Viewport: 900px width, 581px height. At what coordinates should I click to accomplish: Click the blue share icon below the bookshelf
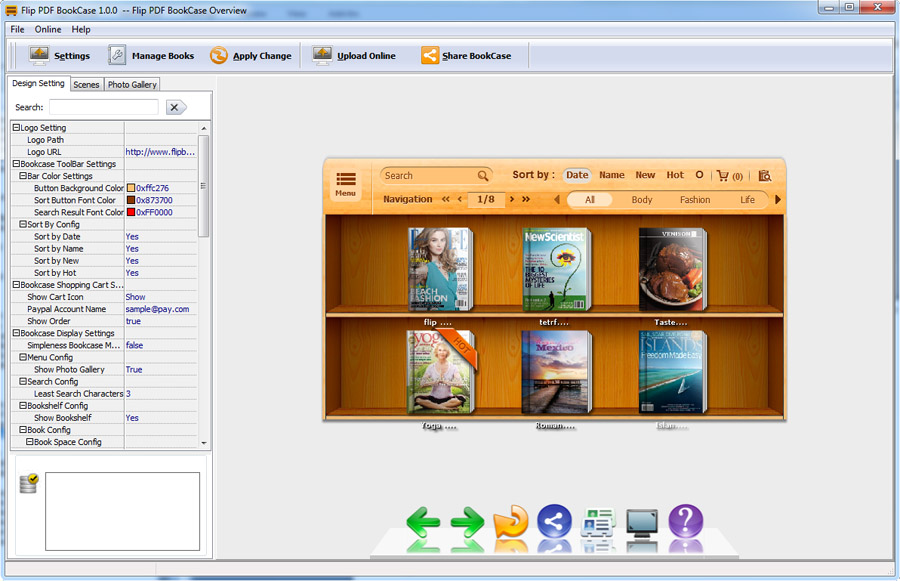554,520
